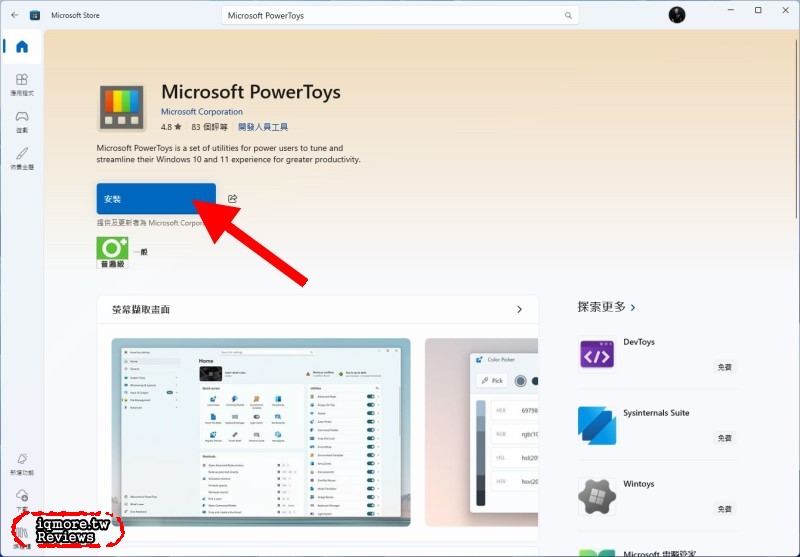
Task: Open the Wintoys app icon
Action: (x=597, y=496)
